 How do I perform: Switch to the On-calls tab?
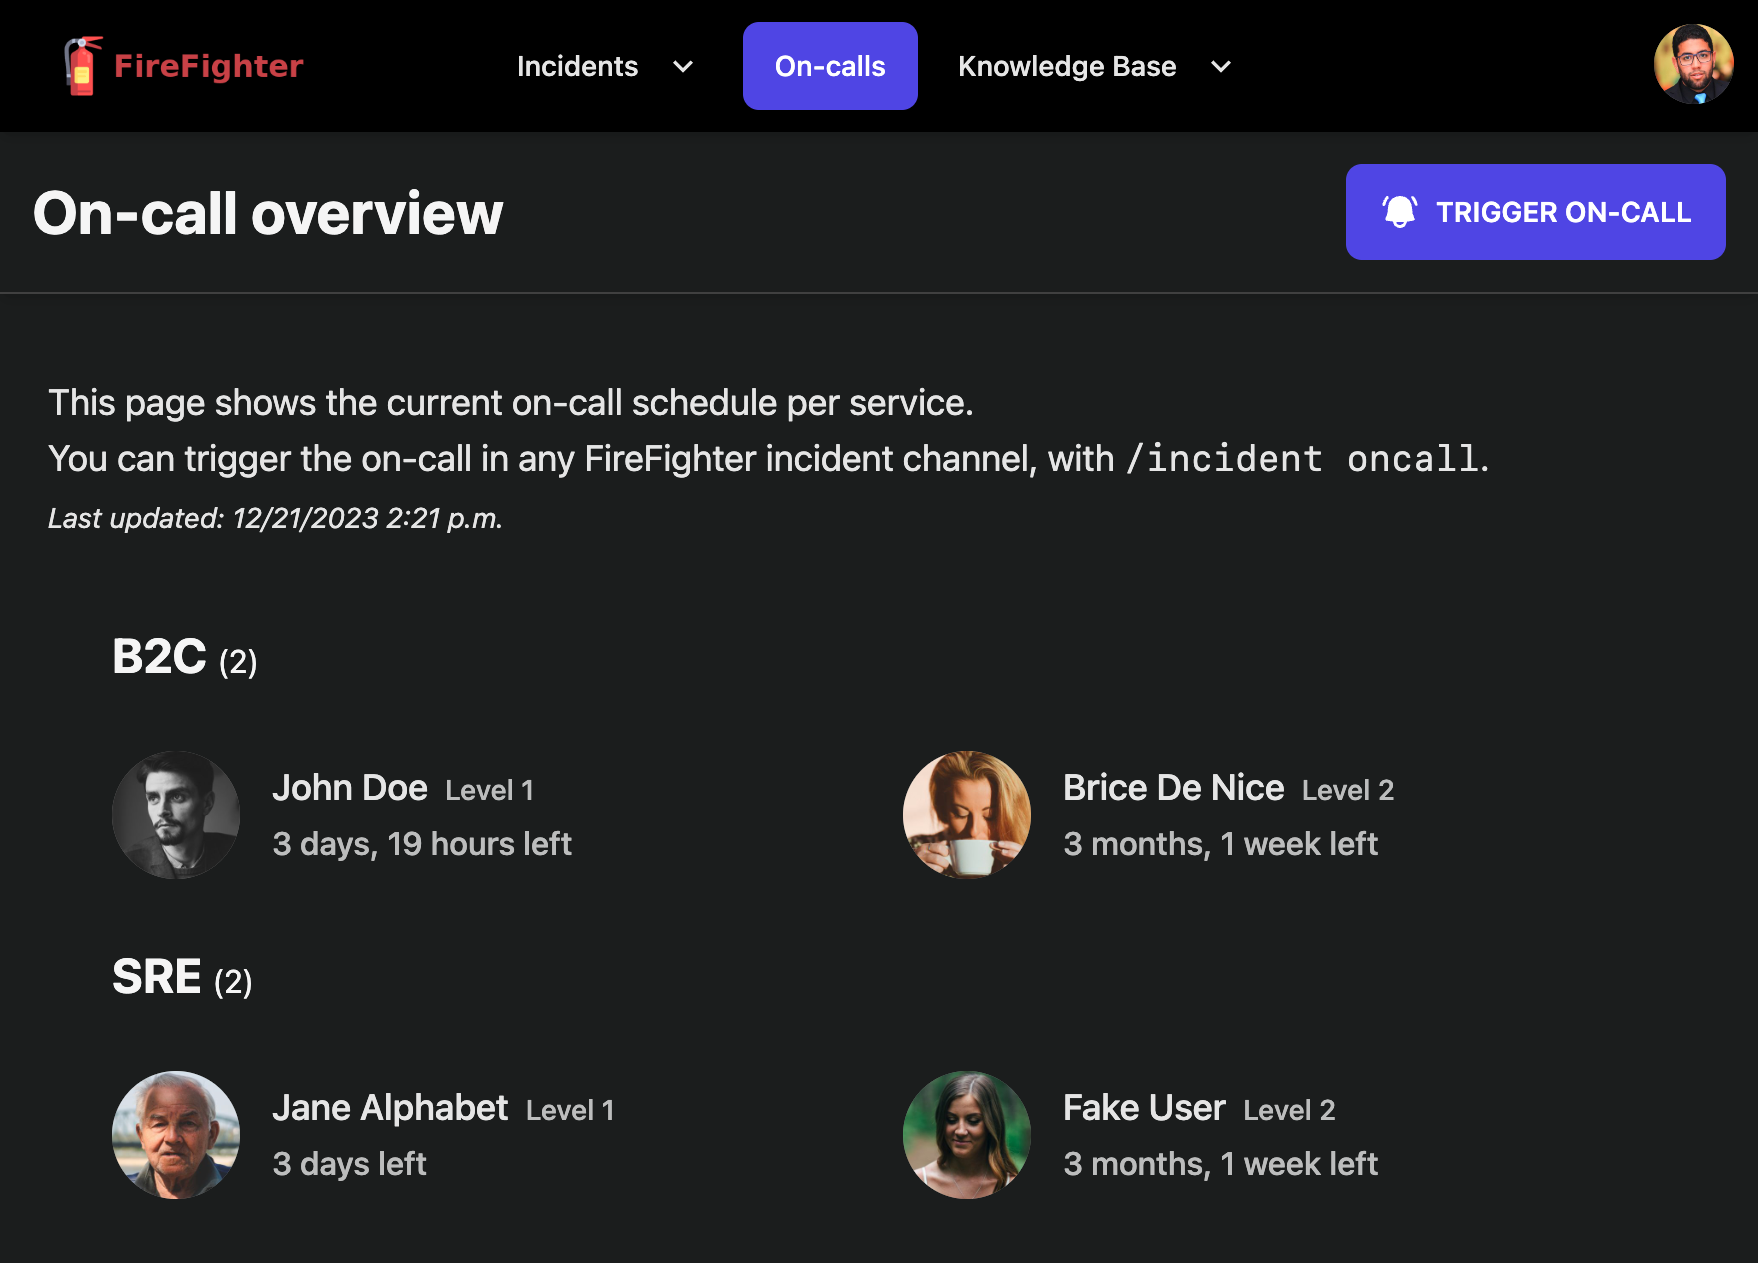pos(830,66)
